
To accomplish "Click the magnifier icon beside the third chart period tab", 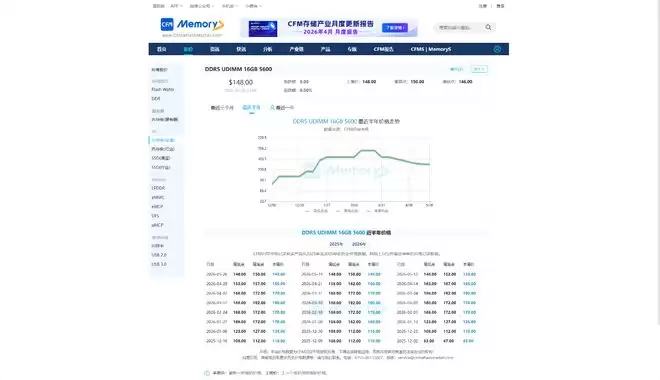I will (x=272, y=108).
